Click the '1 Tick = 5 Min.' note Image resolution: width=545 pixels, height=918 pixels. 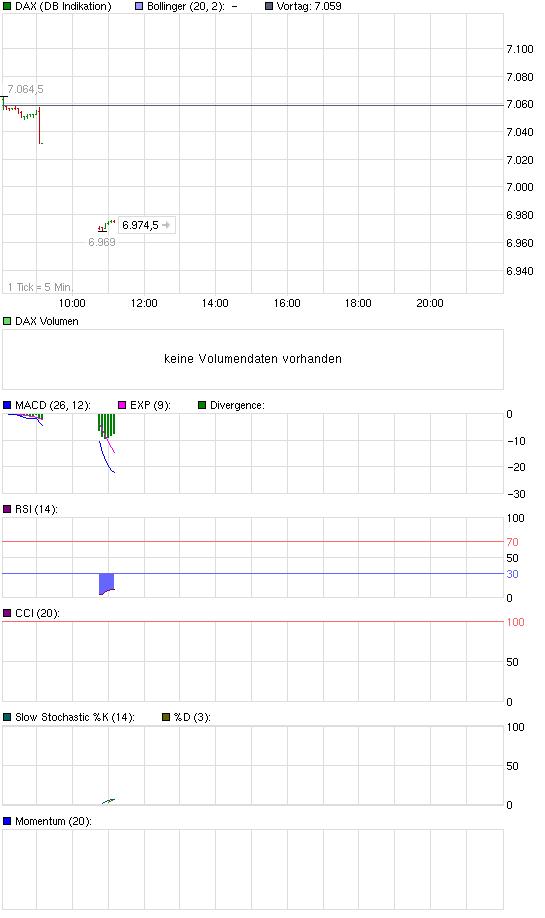click(x=40, y=287)
